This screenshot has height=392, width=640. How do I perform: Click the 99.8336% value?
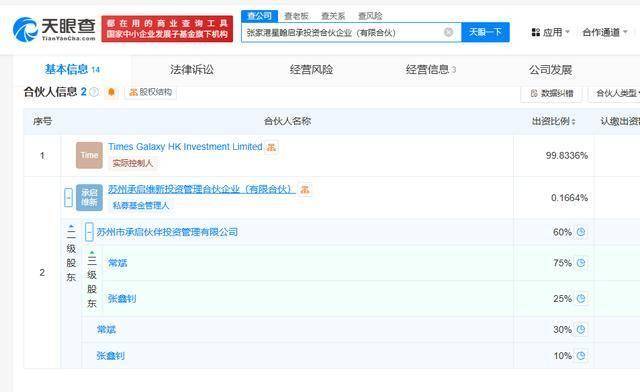567,156
